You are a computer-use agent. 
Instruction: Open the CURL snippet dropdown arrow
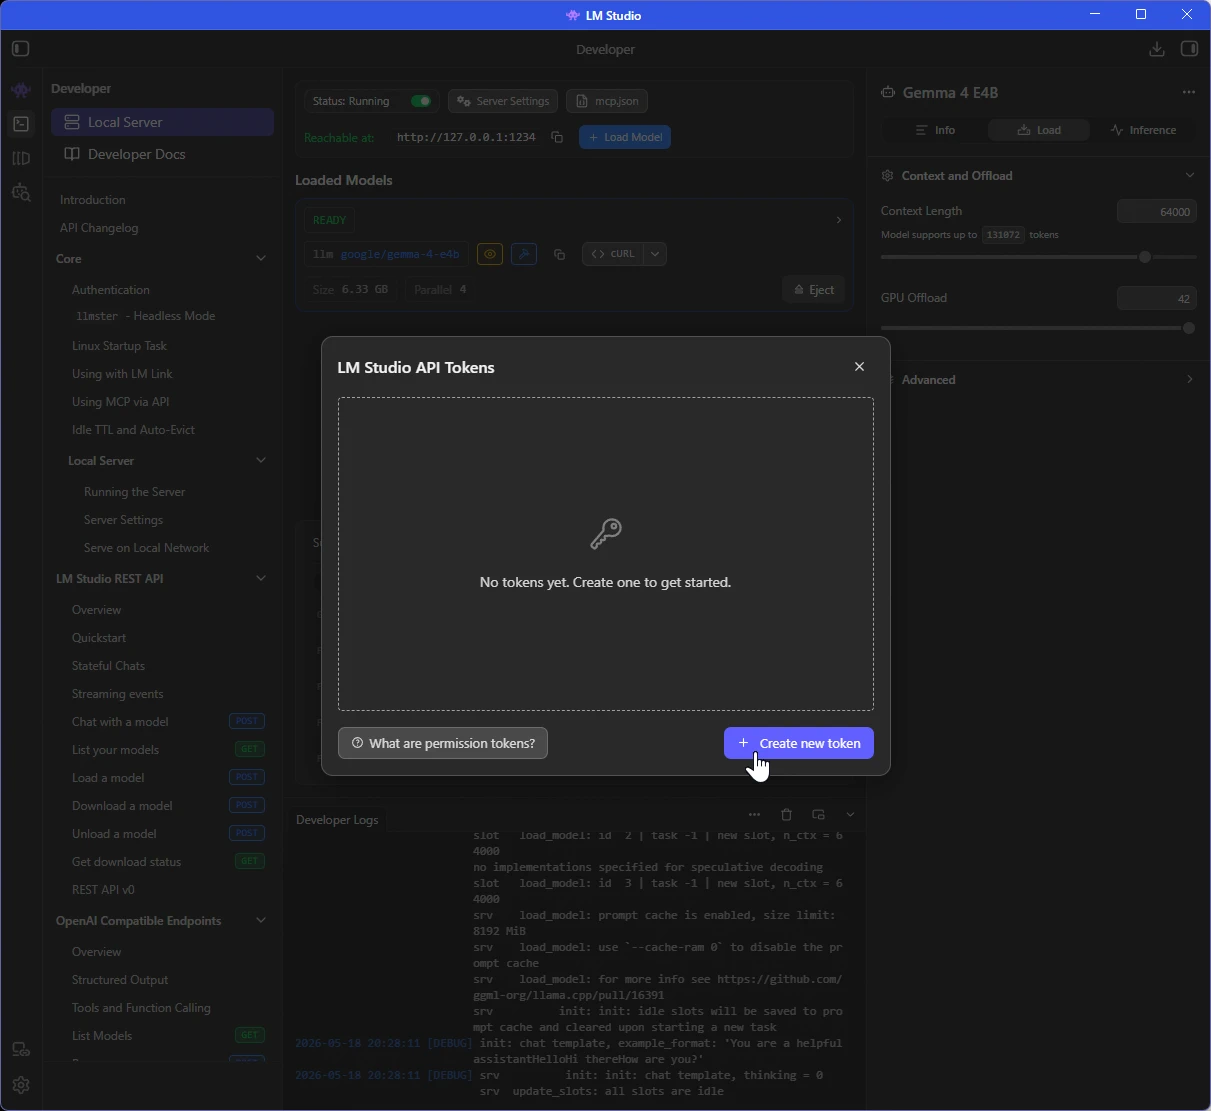point(655,254)
